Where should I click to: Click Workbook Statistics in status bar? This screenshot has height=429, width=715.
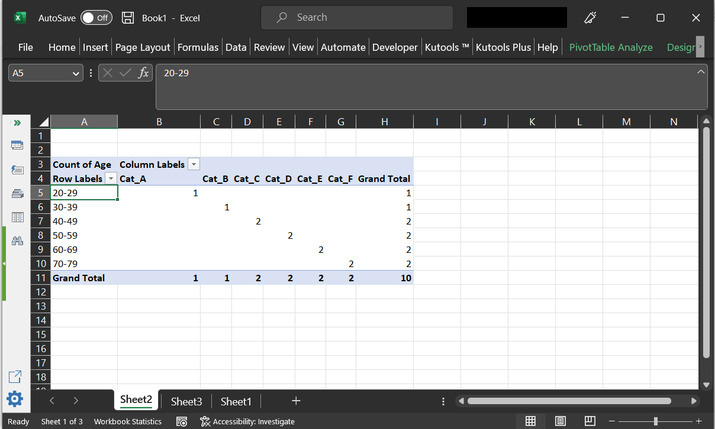tap(127, 422)
